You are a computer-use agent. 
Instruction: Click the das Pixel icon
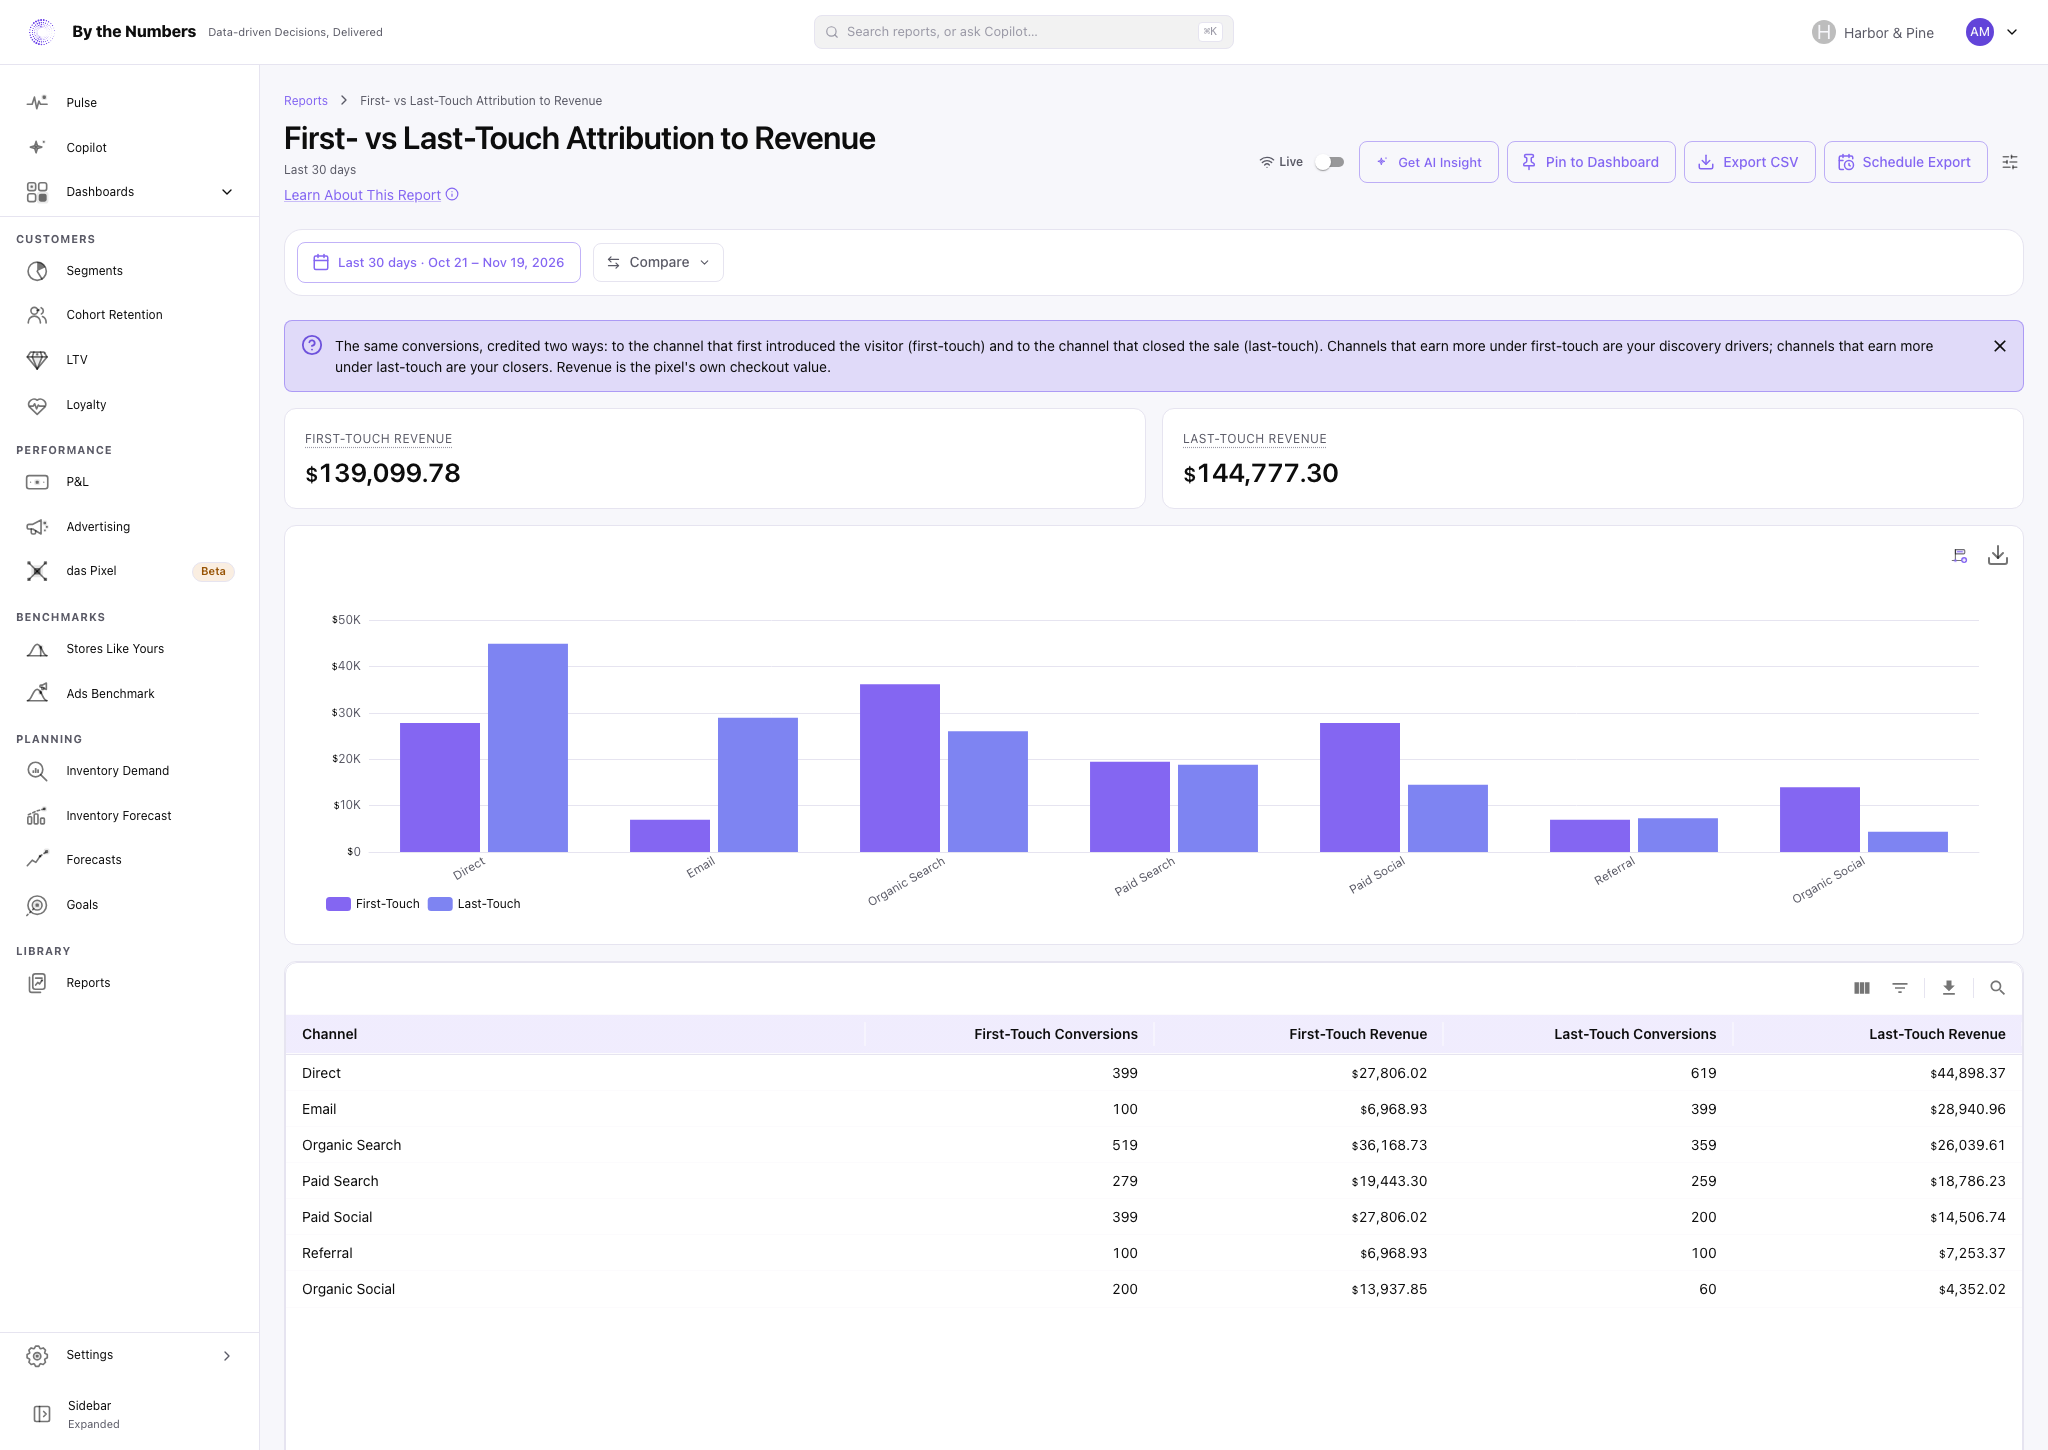click(x=37, y=571)
